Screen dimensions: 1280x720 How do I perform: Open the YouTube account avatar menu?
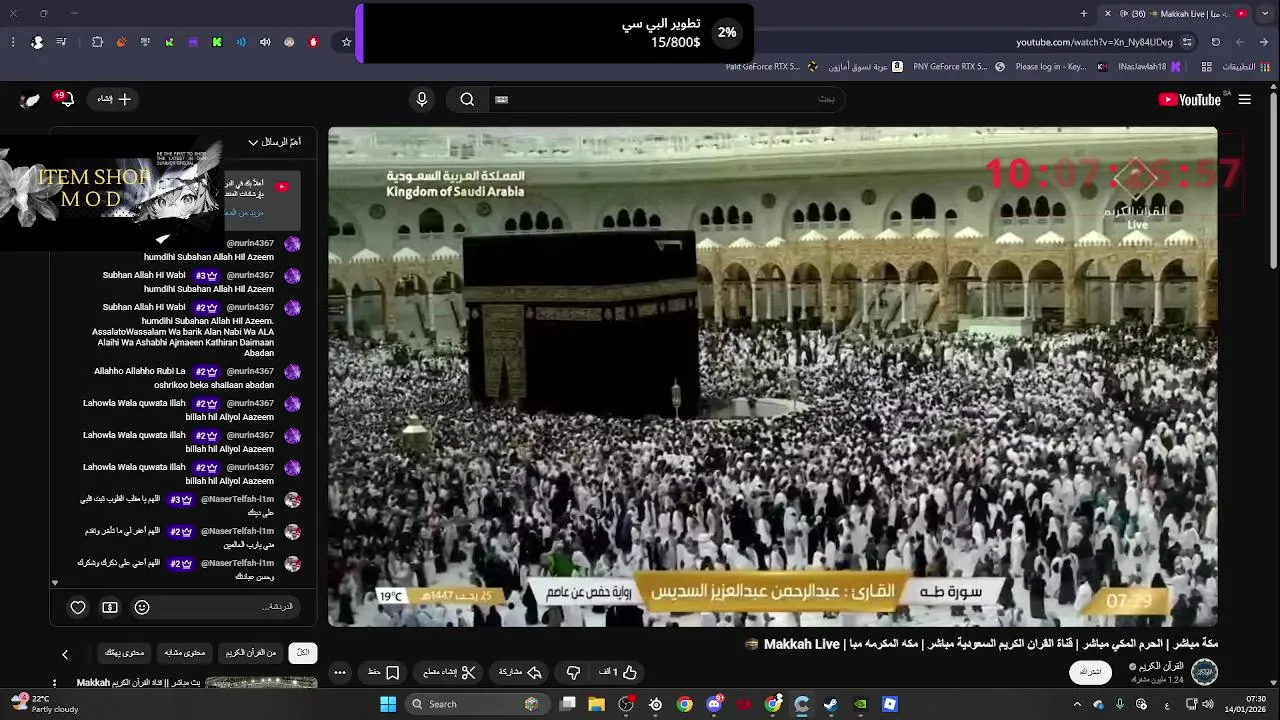click(30, 99)
